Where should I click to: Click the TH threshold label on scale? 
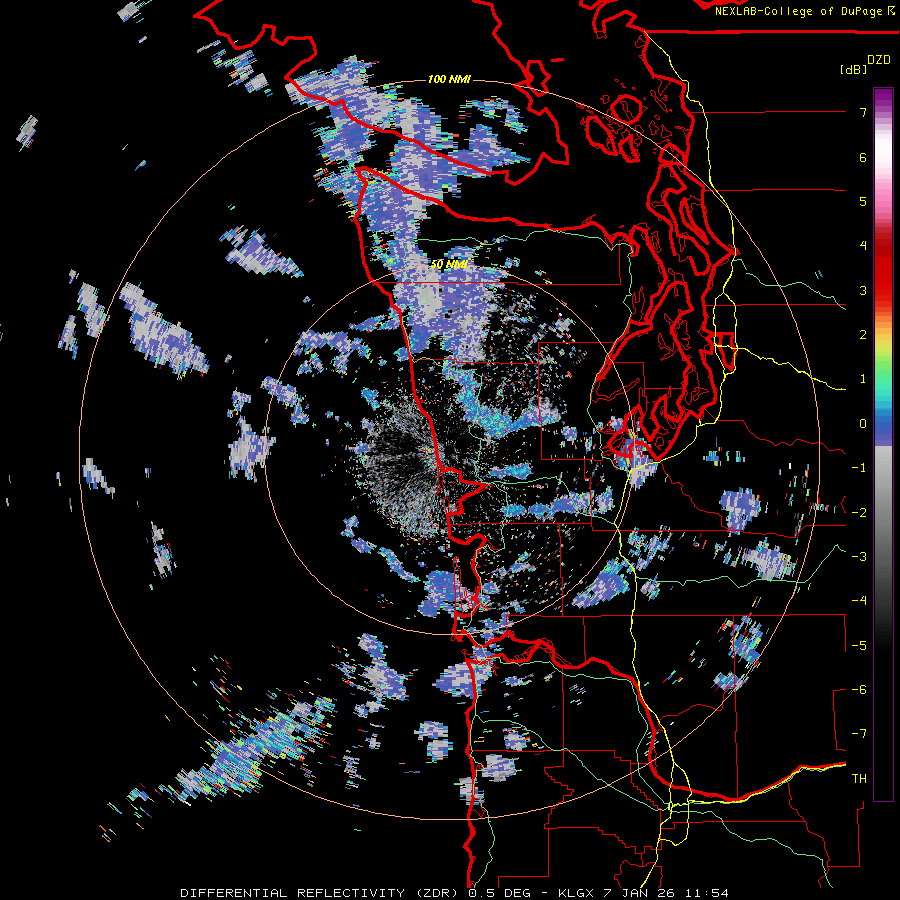click(859, 779)
